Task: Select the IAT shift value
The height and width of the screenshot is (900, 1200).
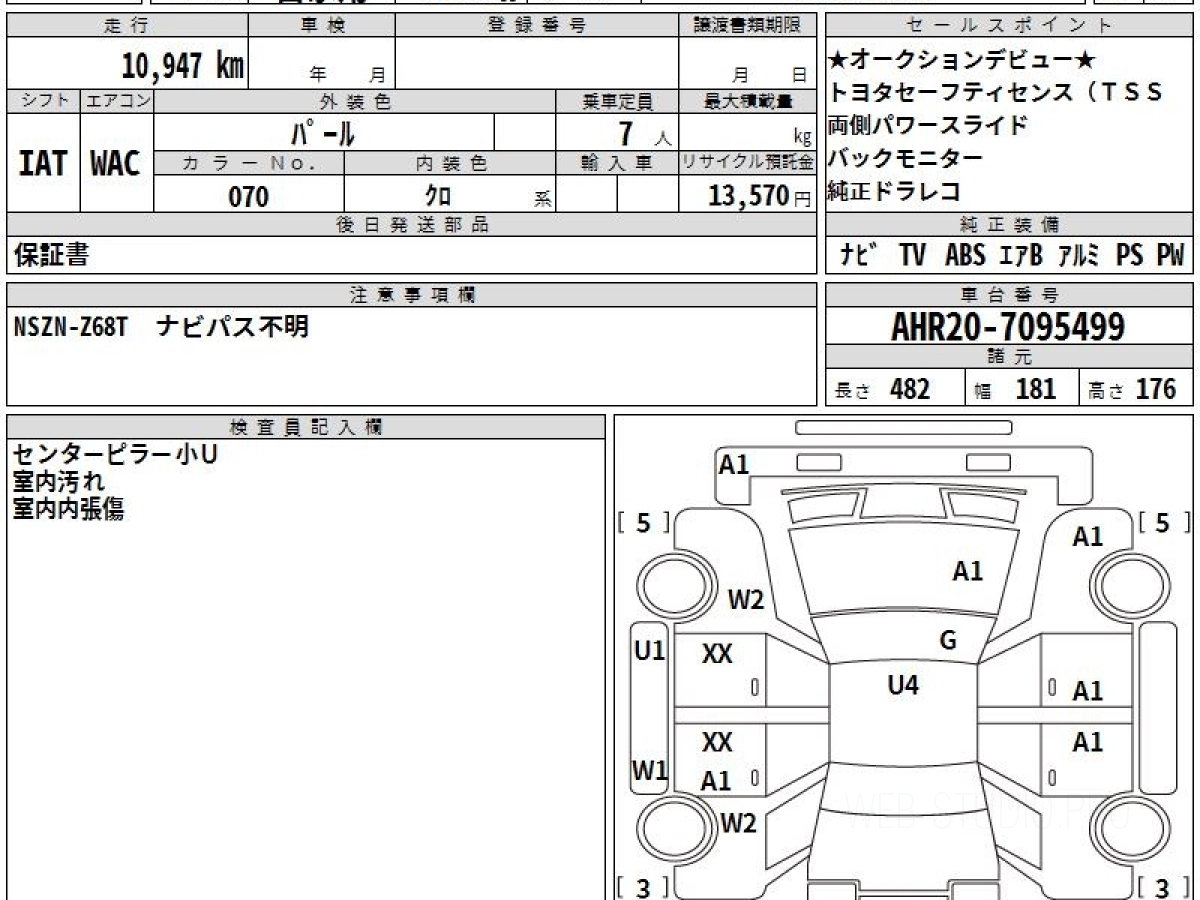Action: click(x=43, y=164)
